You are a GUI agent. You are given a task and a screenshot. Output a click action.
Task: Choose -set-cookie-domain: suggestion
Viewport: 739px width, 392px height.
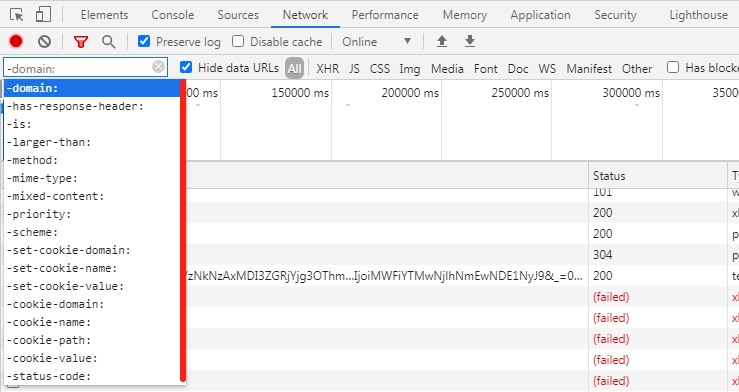92,250
